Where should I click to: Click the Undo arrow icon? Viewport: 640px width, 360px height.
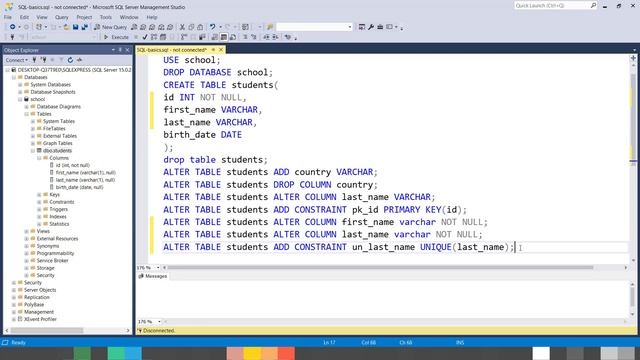(213, 27)
